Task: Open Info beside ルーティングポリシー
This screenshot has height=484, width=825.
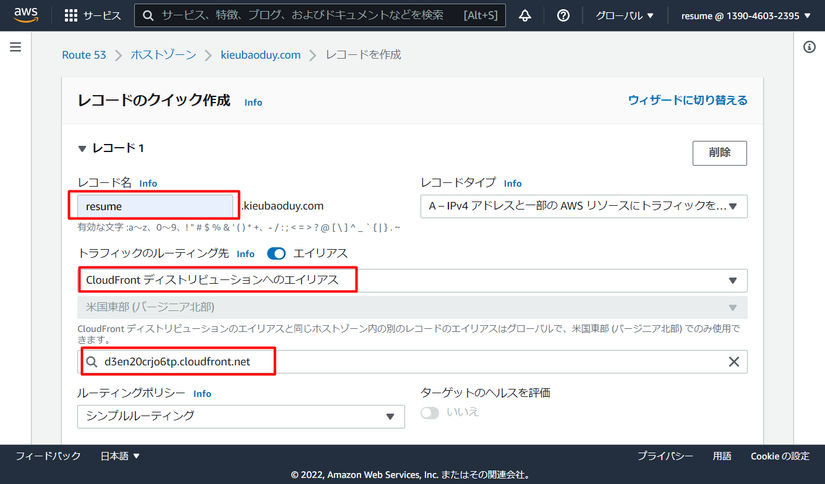Action: [202, 394]
